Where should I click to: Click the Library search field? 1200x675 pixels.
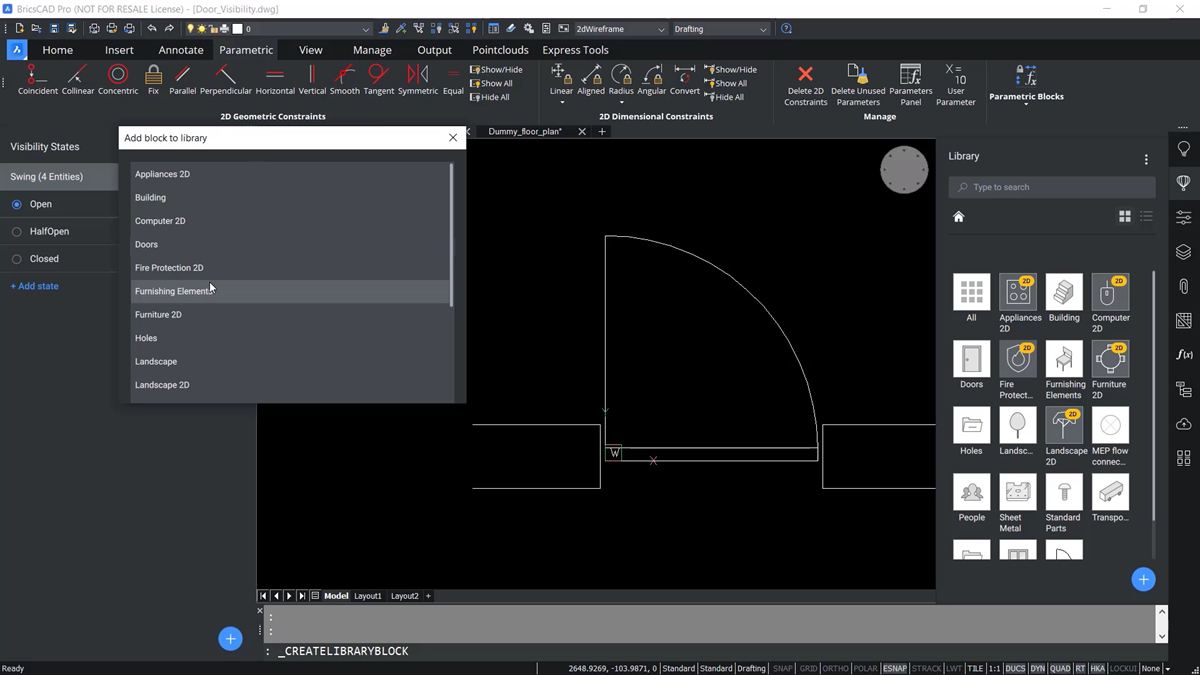click(x=1051, y=187)
